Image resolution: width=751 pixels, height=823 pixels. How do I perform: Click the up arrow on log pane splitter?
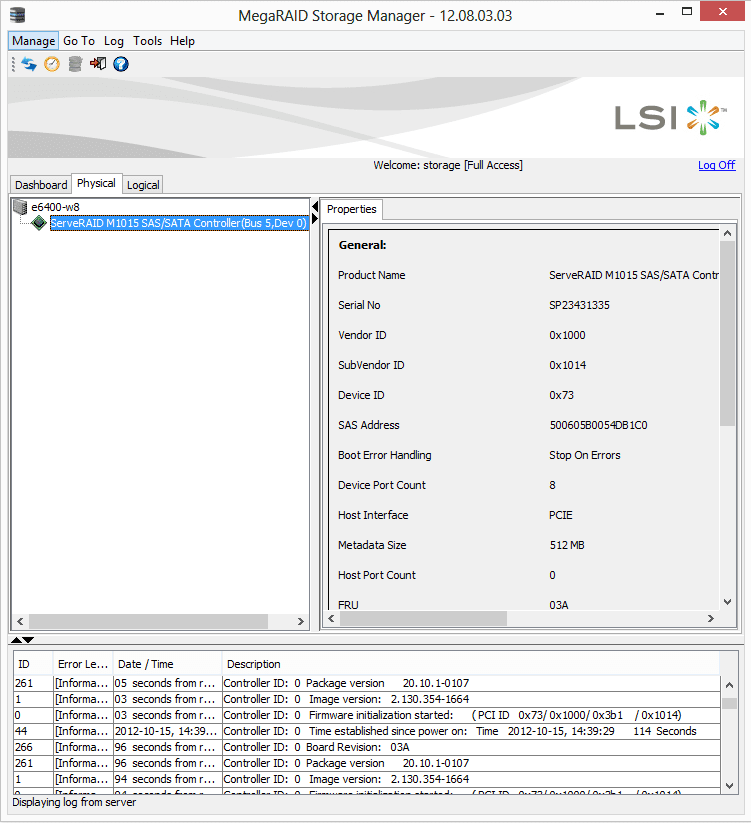16,640
